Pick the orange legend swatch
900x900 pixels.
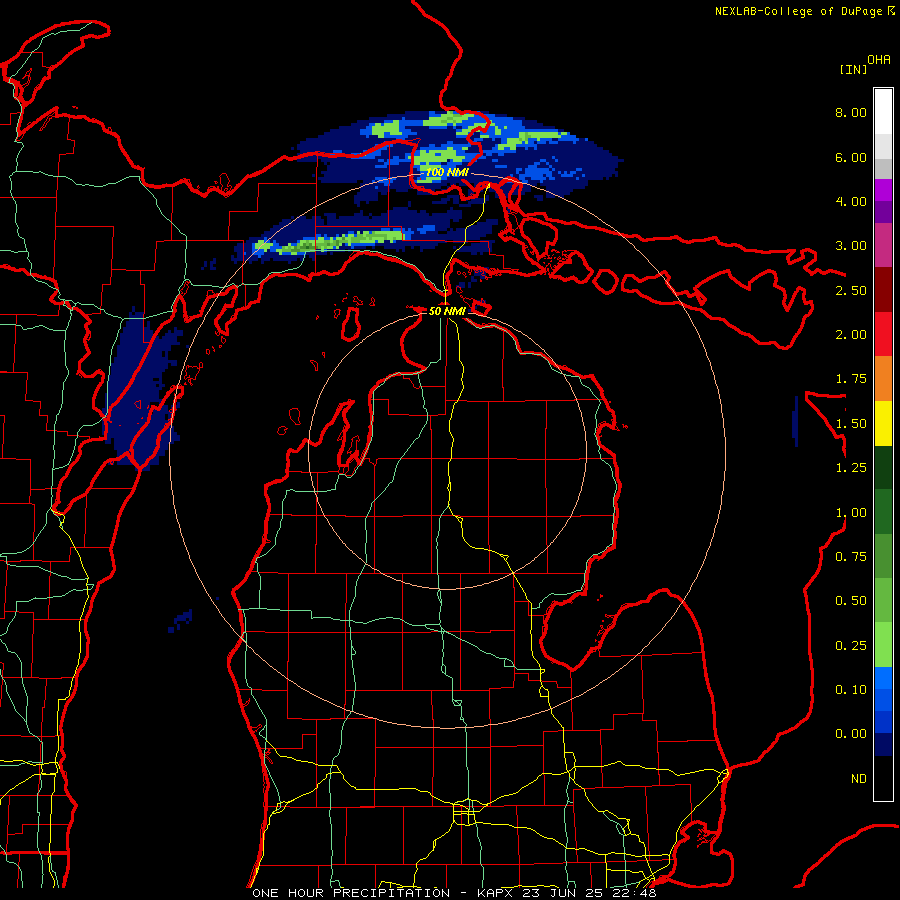[883, 379]
